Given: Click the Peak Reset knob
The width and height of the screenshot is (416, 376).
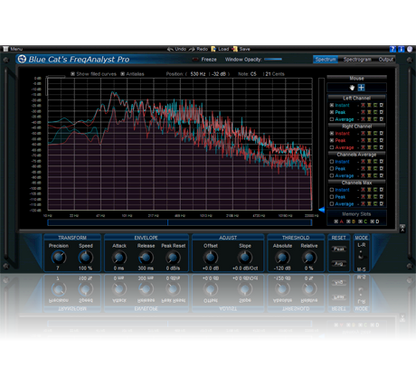Looking at the screenshot, I should tap(173, 257).
